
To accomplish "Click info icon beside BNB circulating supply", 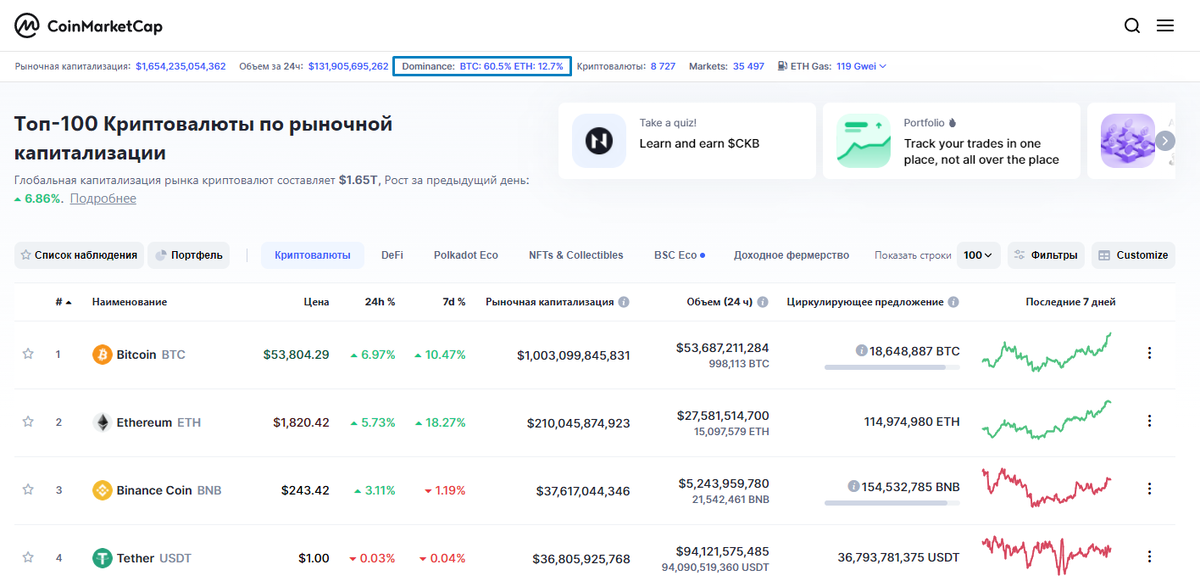I will [853, 486].
